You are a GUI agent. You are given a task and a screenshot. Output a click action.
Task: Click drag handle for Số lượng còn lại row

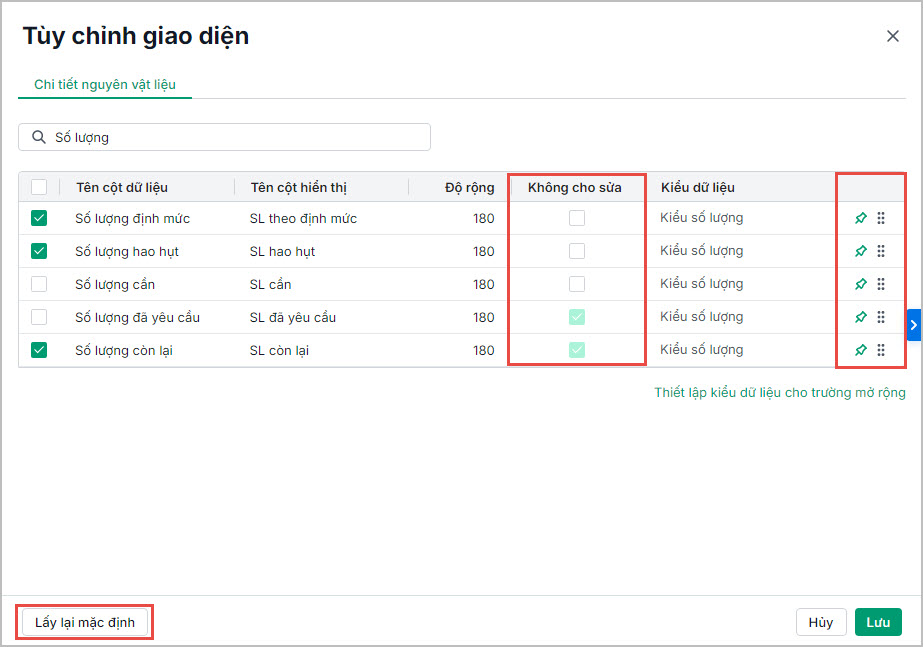(x=881, y=350)
